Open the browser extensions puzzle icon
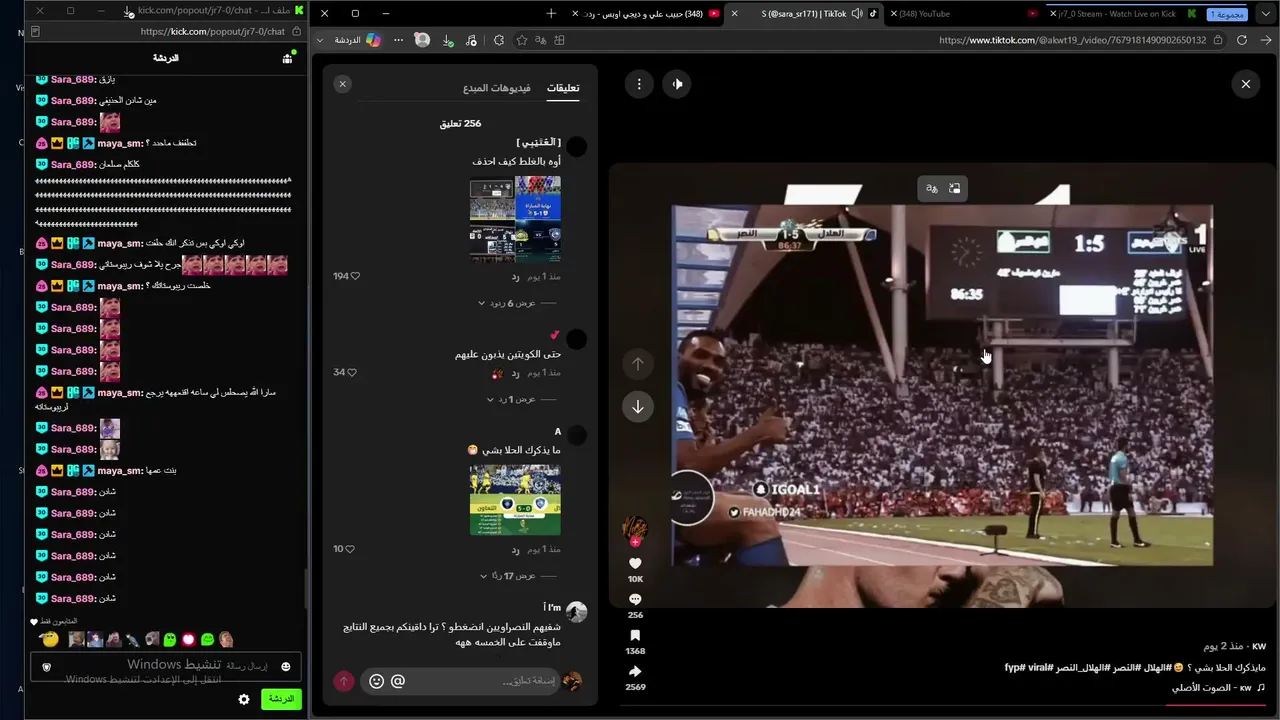The image size is (1280, 720). pyautogui.click(x=499, y=40)
